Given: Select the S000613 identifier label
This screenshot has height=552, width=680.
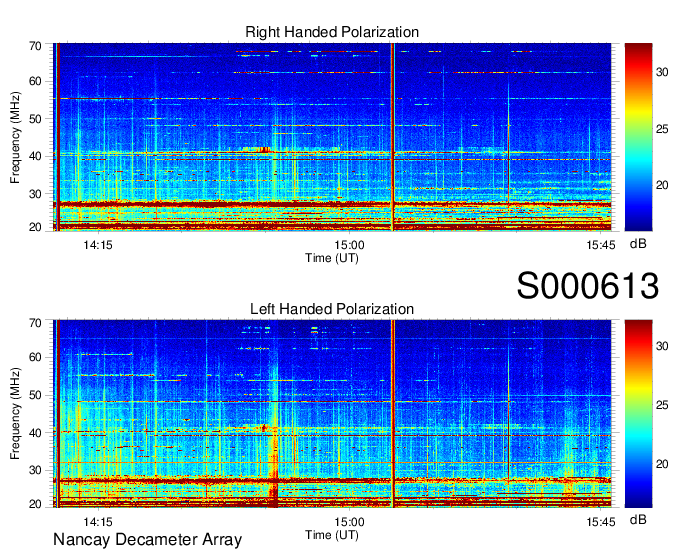Looking at the screenshot, I should pyautogui.click(x=588, y=286).
